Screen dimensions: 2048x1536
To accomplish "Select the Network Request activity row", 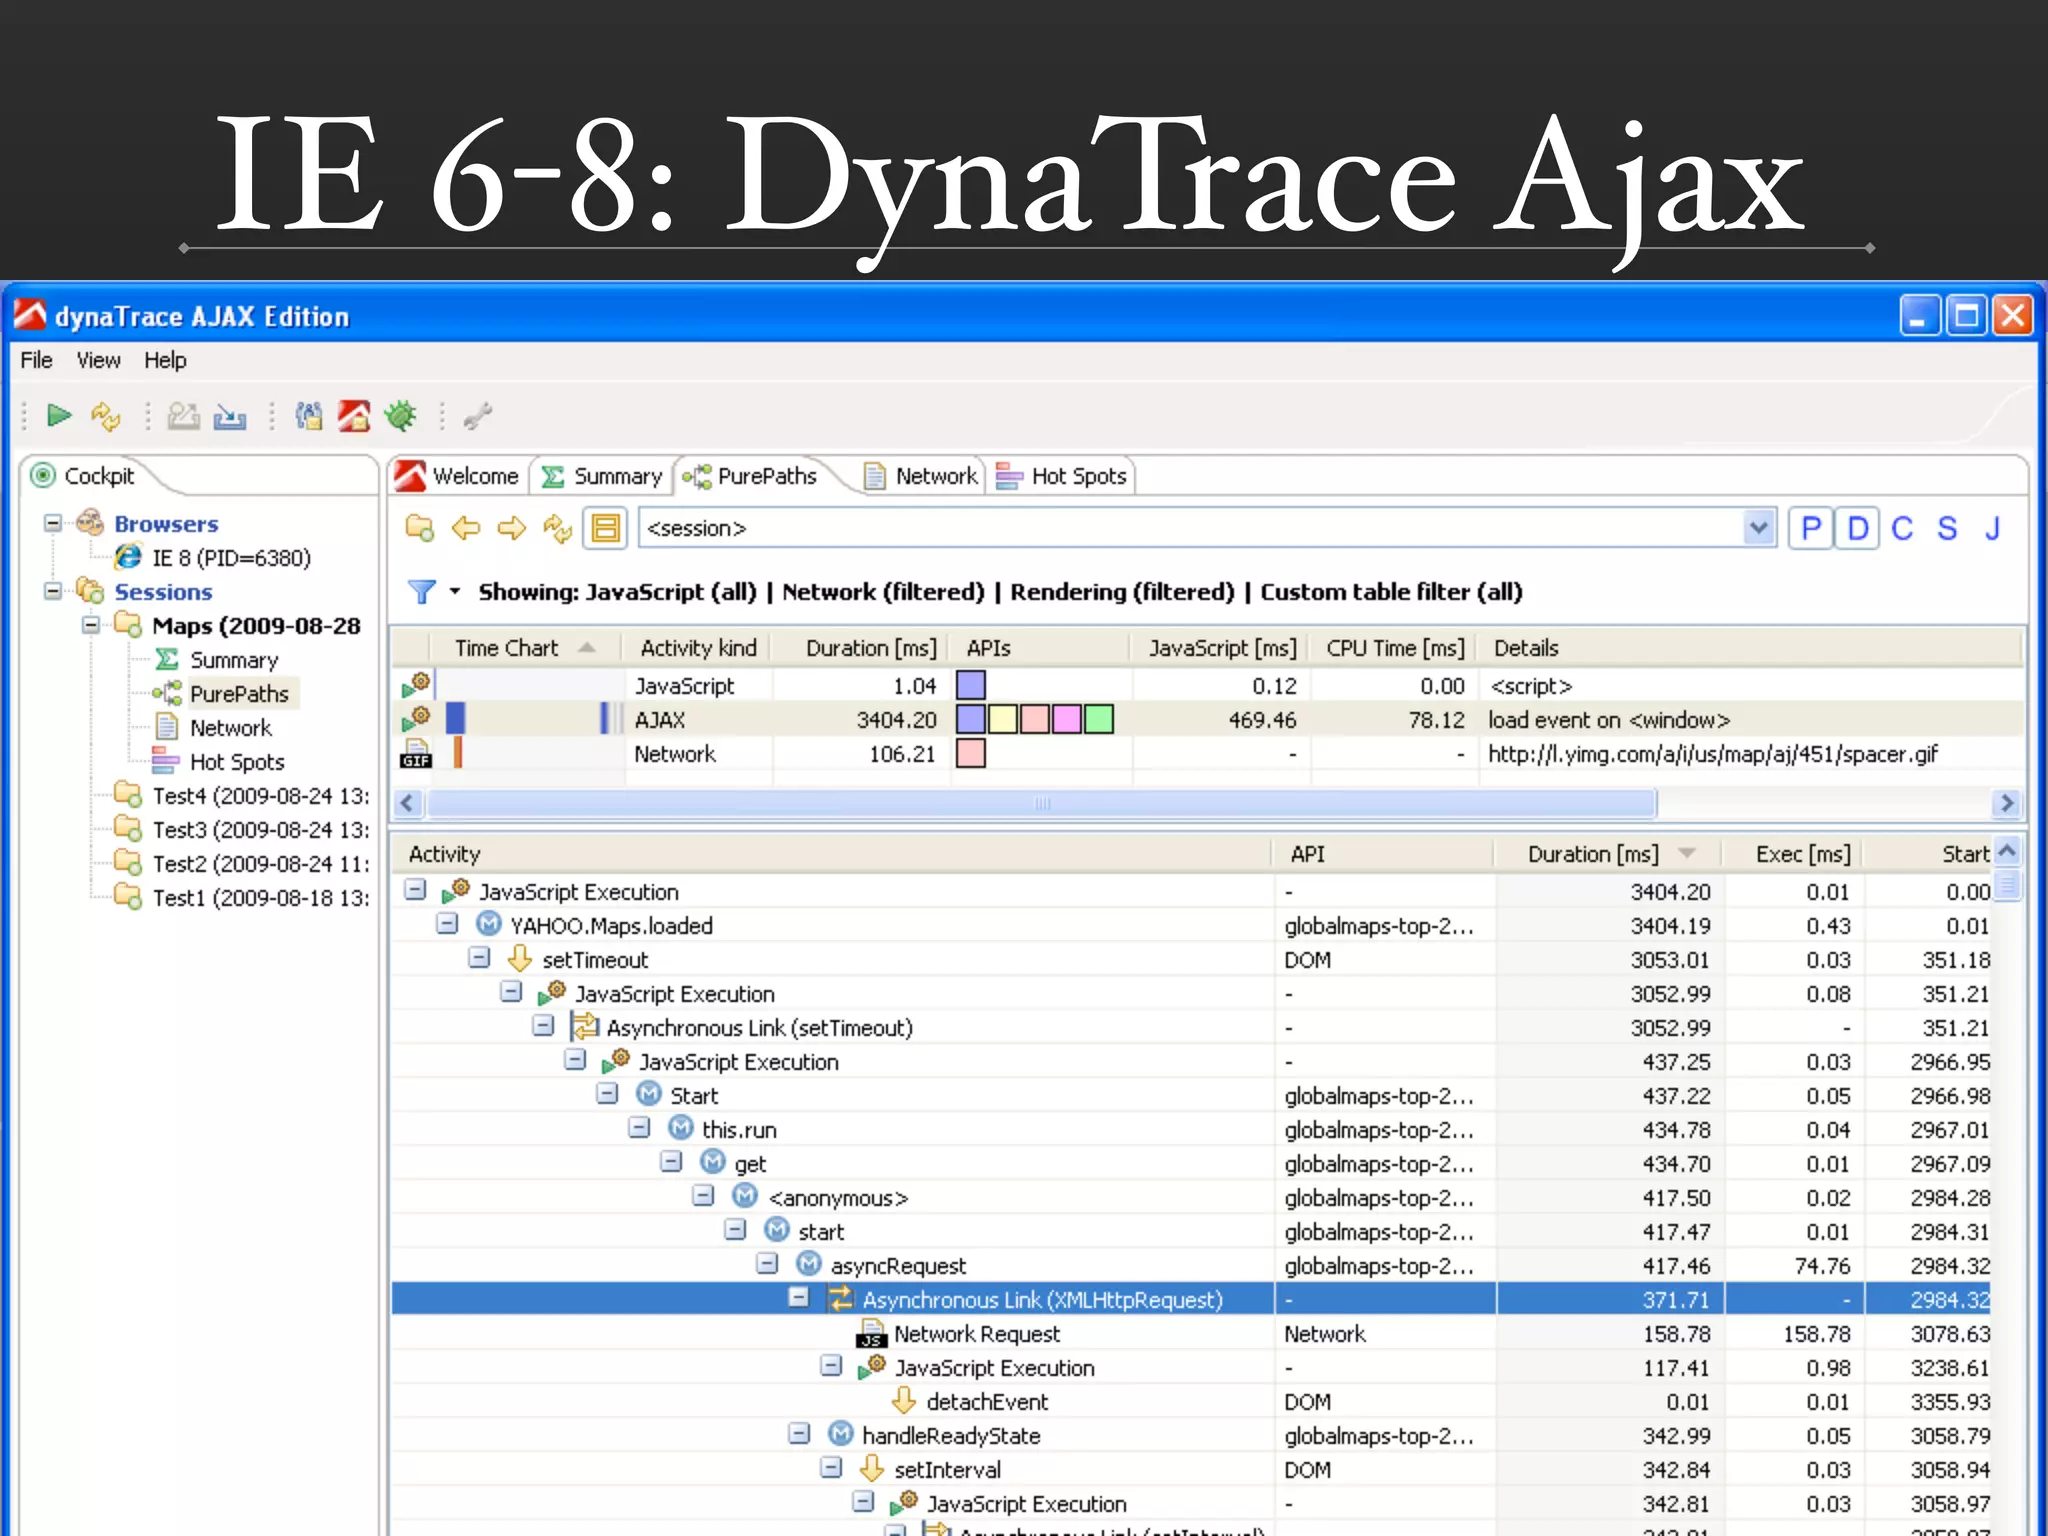I will coord(1190,1333).
